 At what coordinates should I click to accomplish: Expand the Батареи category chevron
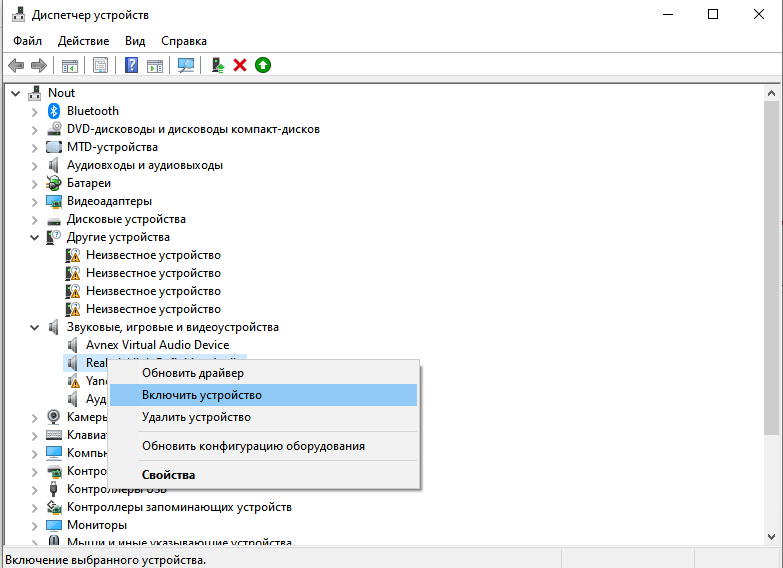click(x=34, y=184)
